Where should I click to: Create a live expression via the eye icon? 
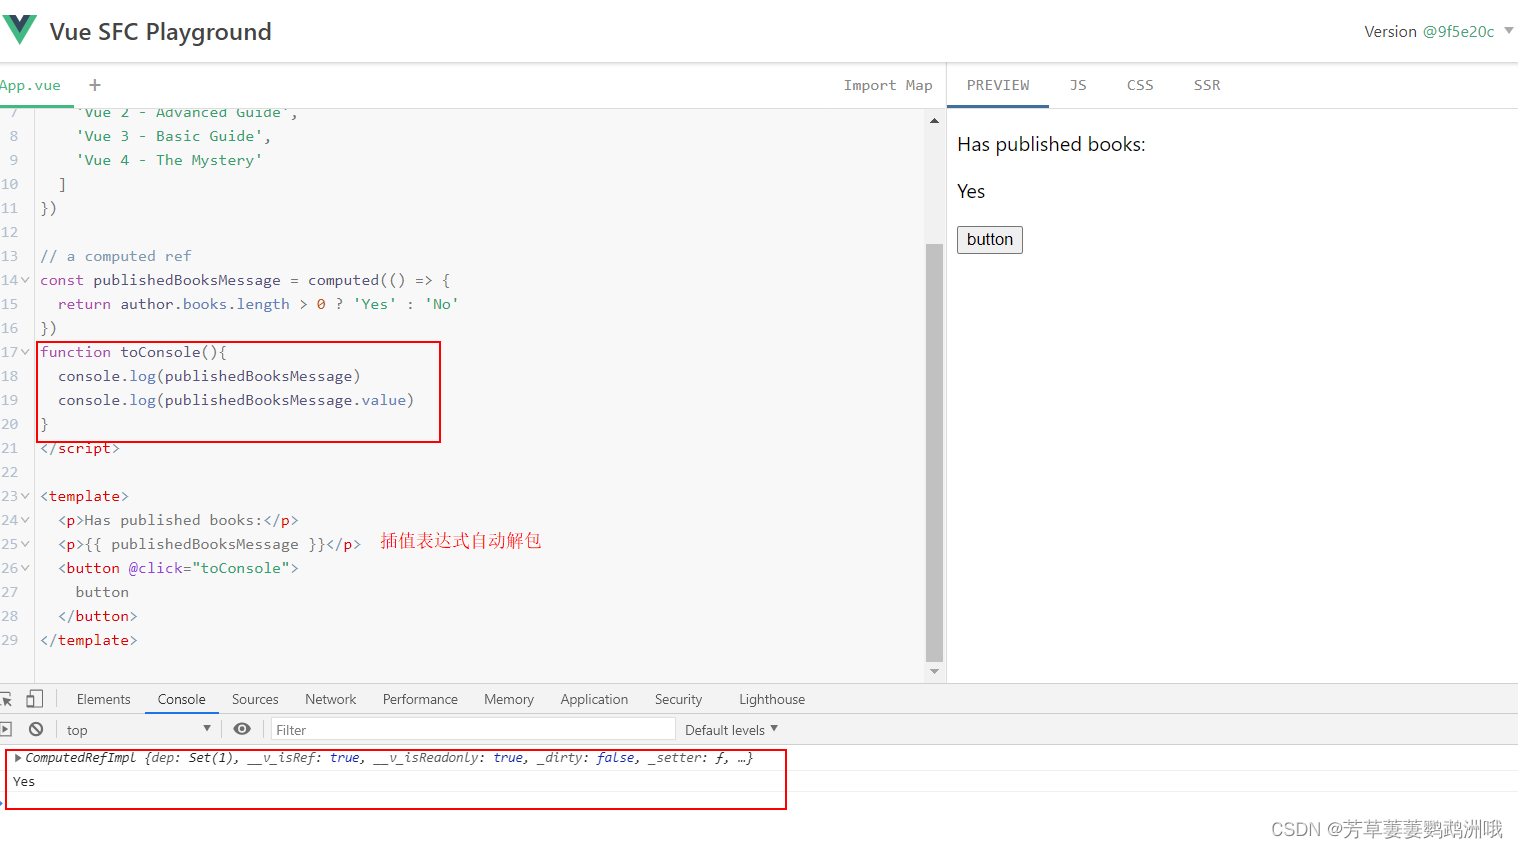coord(242,729)
